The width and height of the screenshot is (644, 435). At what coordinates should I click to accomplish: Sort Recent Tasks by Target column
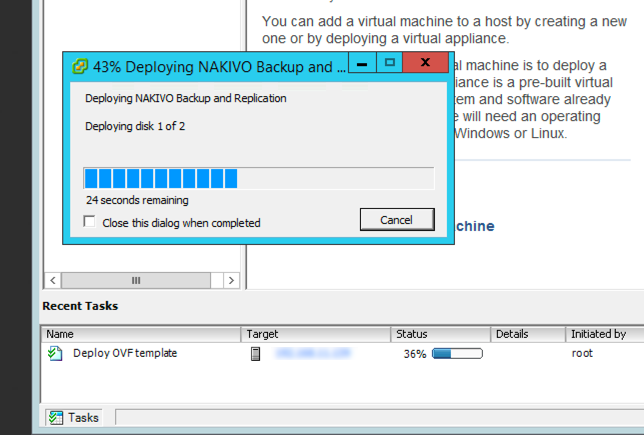coord(315,334)
